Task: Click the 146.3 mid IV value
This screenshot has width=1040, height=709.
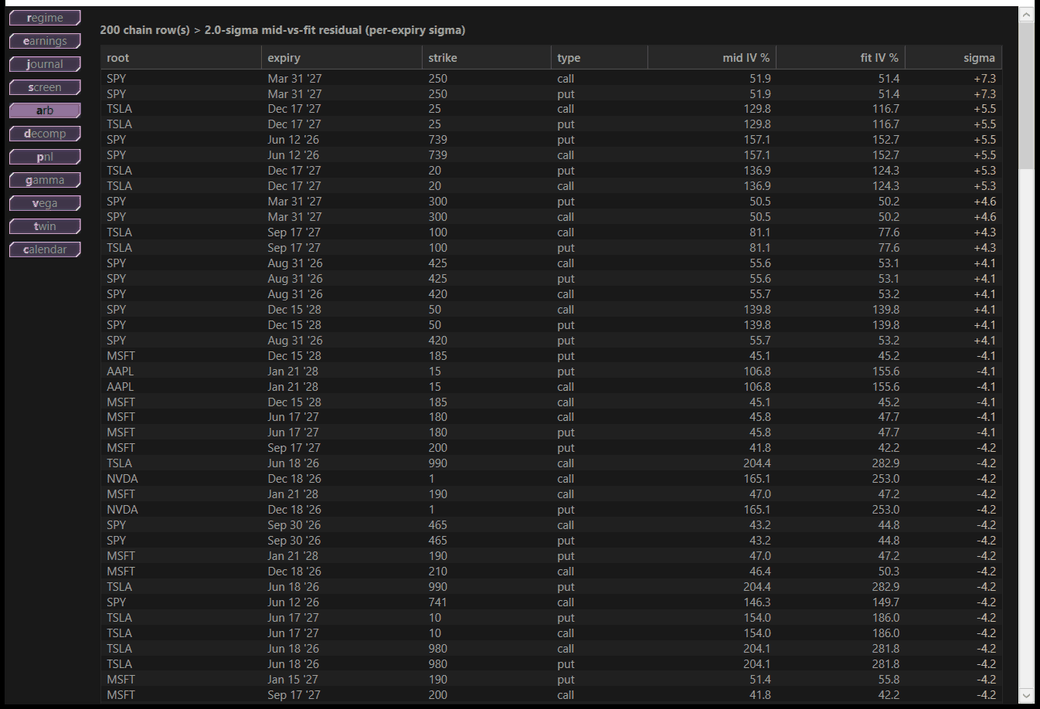Action: coord(757,602)
